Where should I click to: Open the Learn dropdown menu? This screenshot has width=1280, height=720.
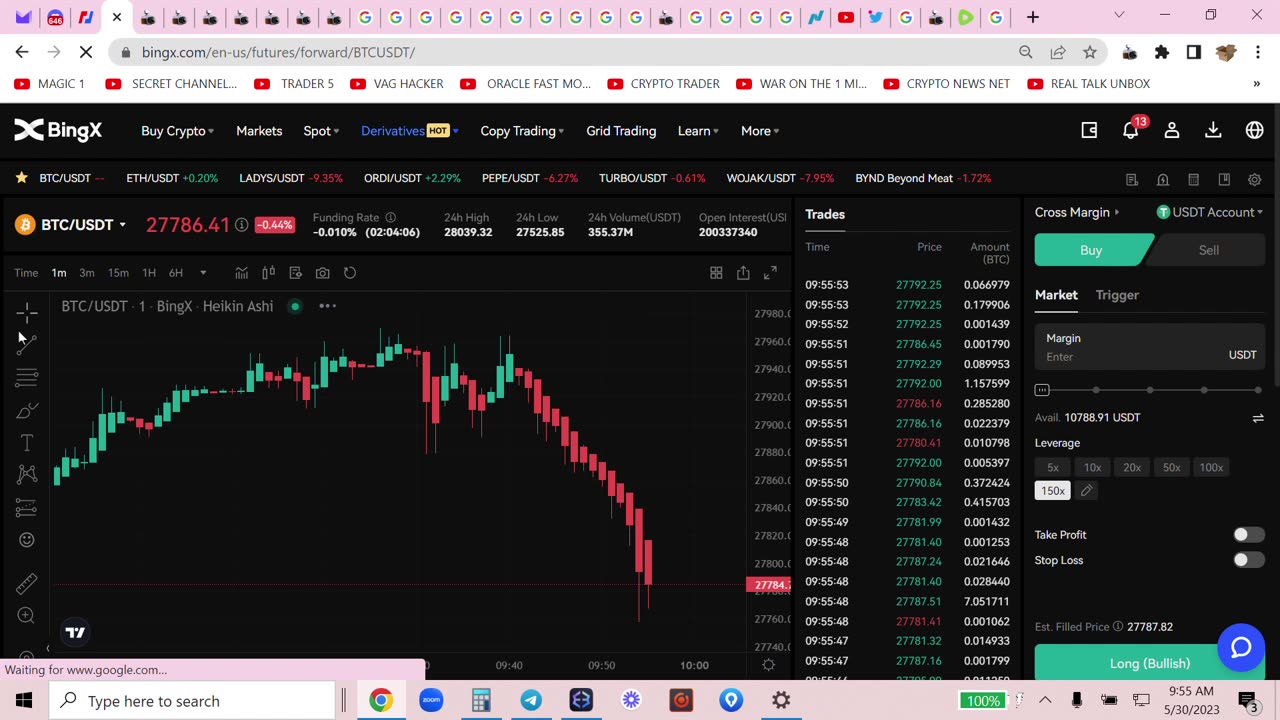(x=698, y=131)
